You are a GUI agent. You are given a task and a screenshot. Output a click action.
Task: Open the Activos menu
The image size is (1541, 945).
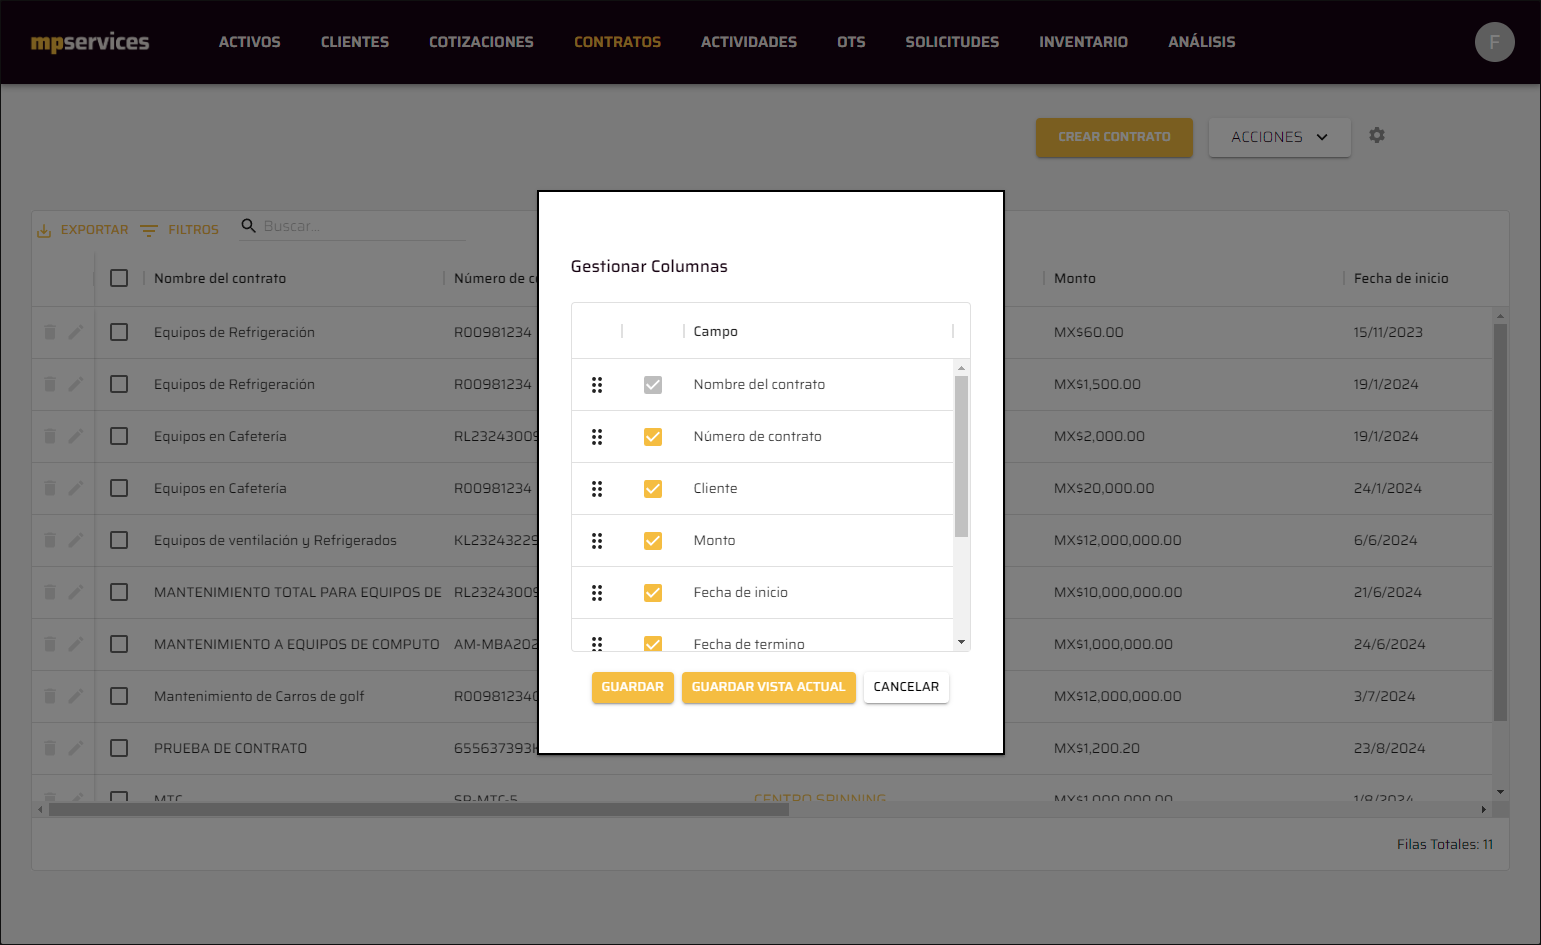click(x=250, y=42)
